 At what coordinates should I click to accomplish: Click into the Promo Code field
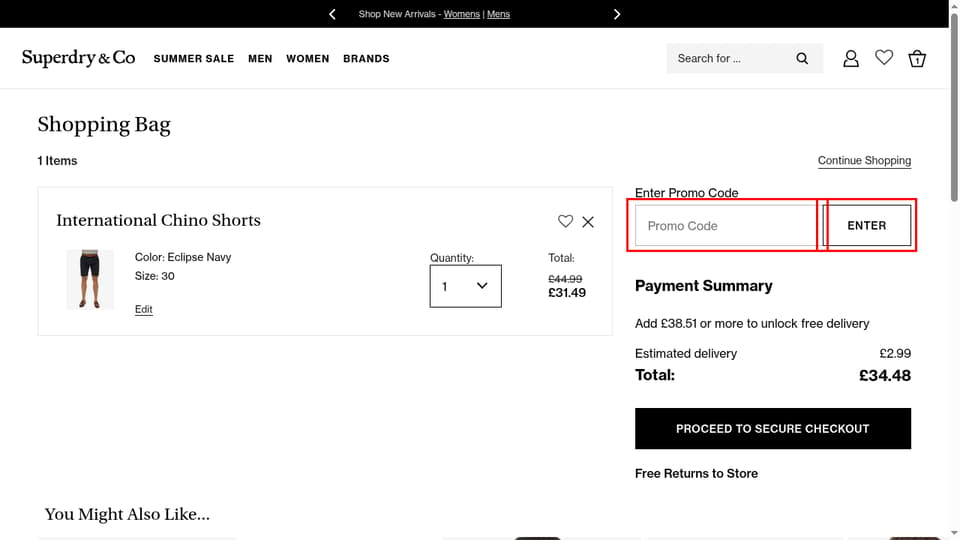tap(726, 225)
